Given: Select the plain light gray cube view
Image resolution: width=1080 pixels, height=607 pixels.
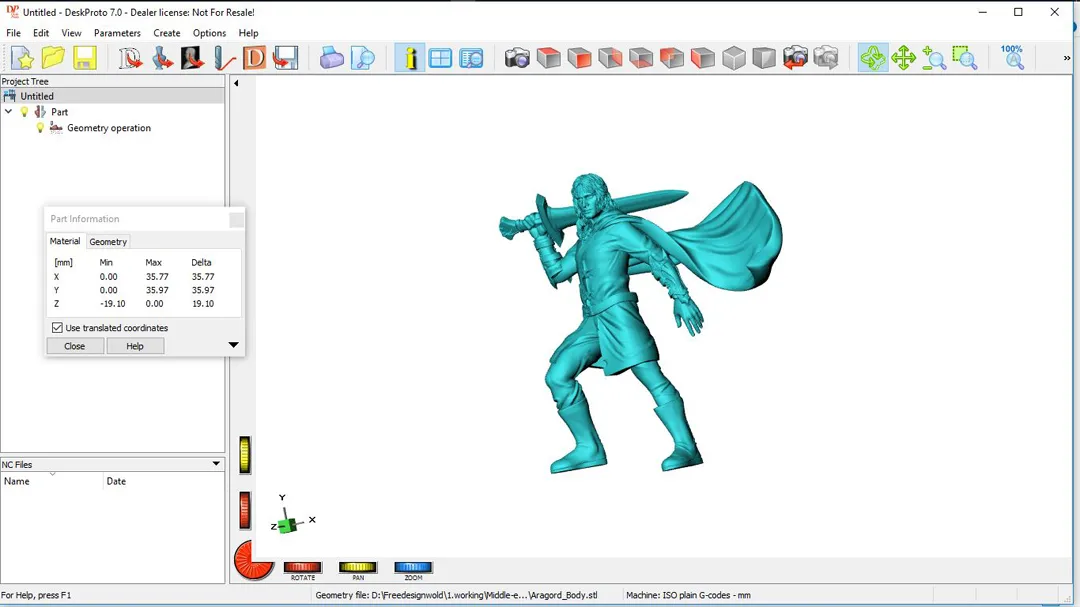Looking at the screenshot, I should pos(734,58).
